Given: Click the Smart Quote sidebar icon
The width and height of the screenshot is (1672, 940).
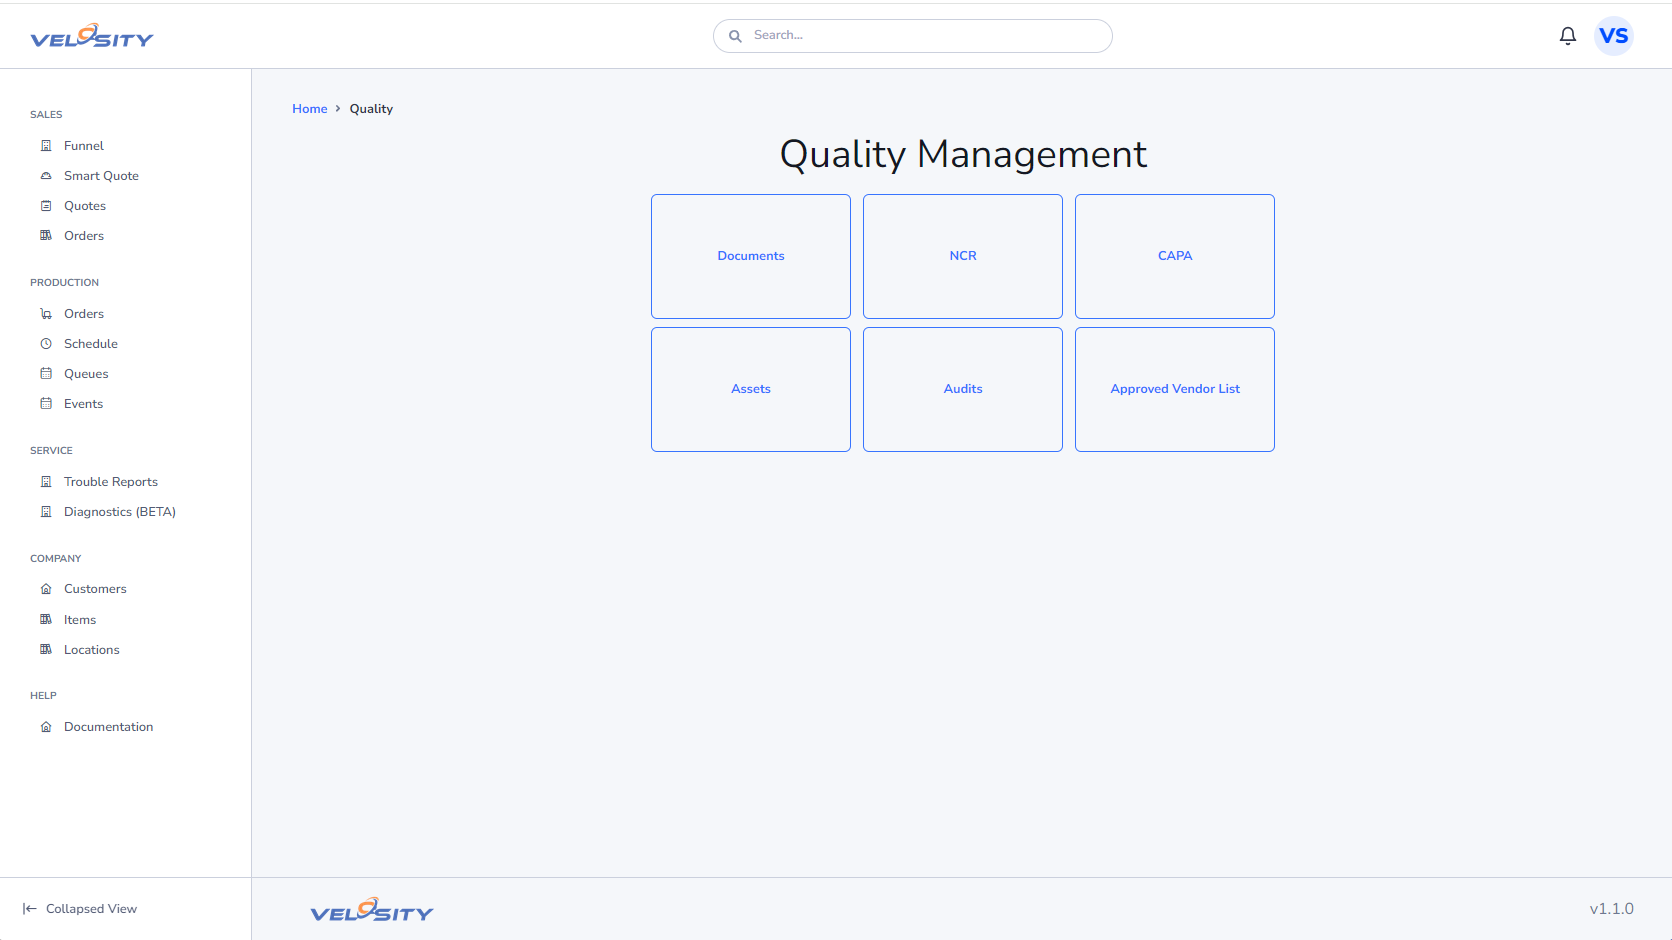Looking at the screenshot, I should tap(46, 176).
